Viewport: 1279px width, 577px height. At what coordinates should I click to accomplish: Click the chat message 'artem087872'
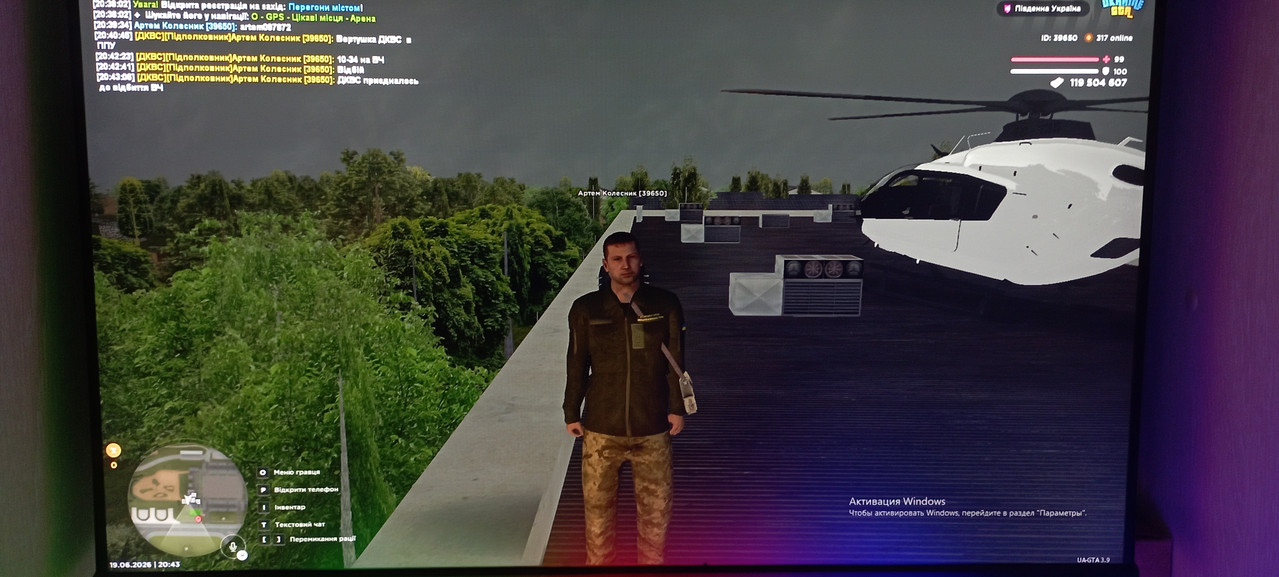(x=266, y=27)
